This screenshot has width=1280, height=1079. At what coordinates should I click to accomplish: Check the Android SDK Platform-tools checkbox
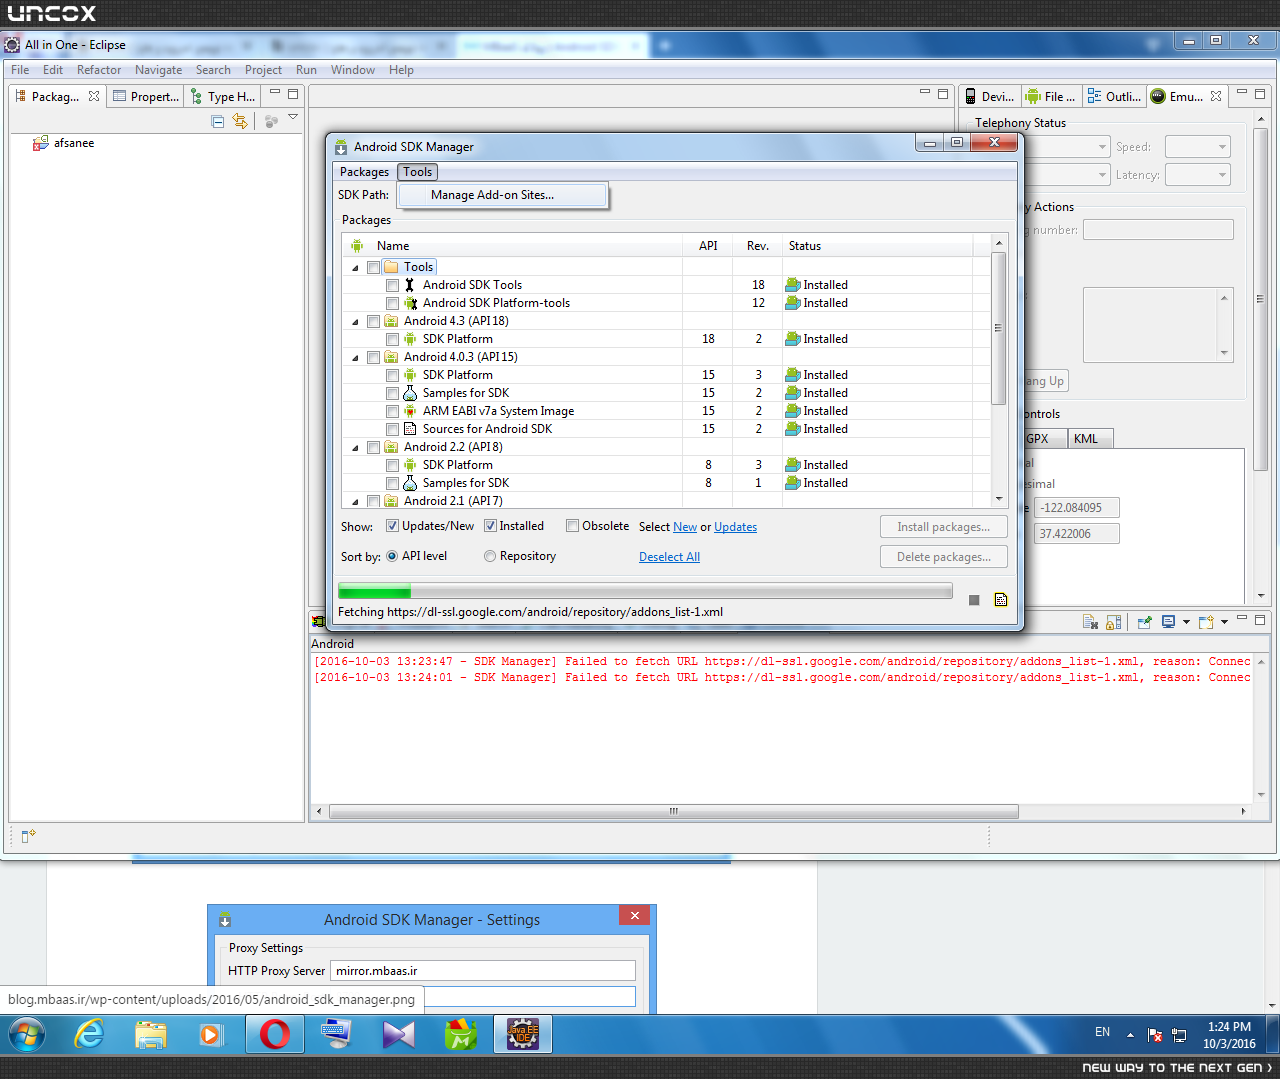click(x=392, y=304)
